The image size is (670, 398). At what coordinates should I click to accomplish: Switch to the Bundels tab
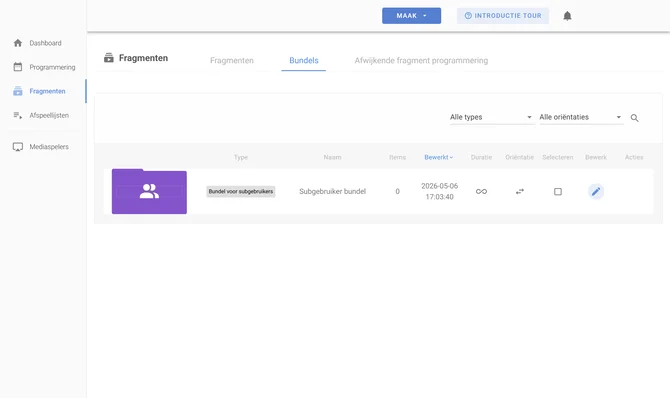point(303,61)
